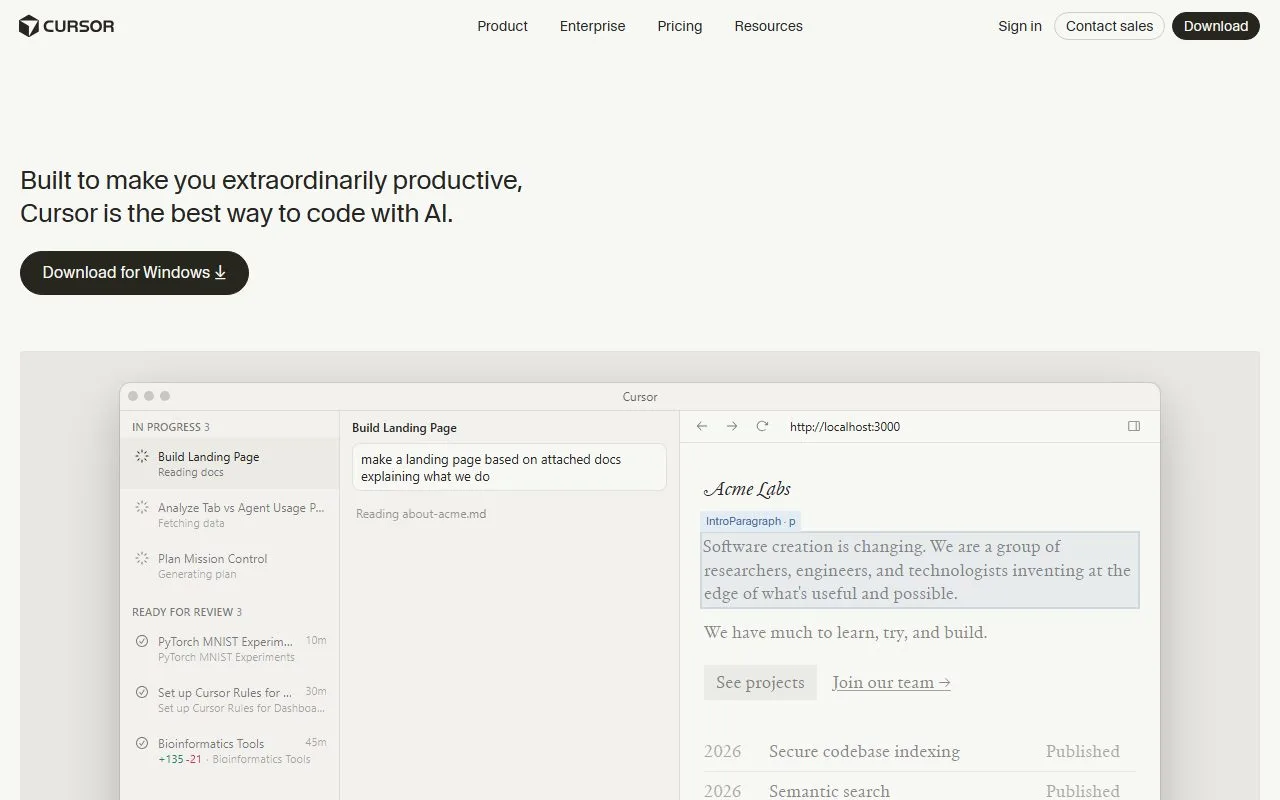The width and height of the screenshot is (1280, 800).
Task: Select Enterprise in the navigation bar
Action: [592, 26]
